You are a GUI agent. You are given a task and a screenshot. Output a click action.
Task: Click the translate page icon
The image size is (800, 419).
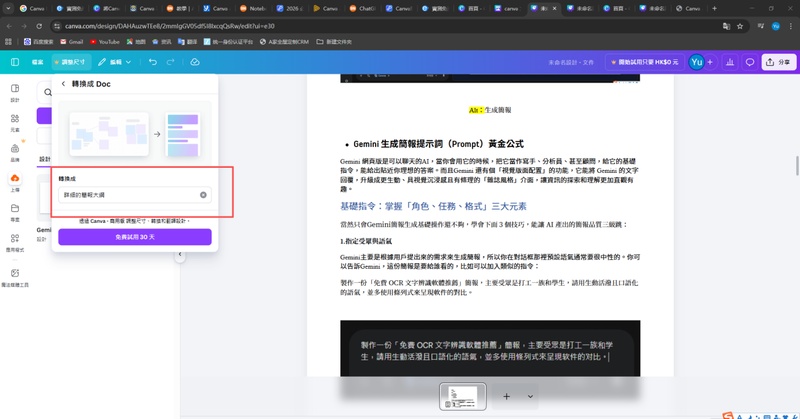tap(726, 26)
